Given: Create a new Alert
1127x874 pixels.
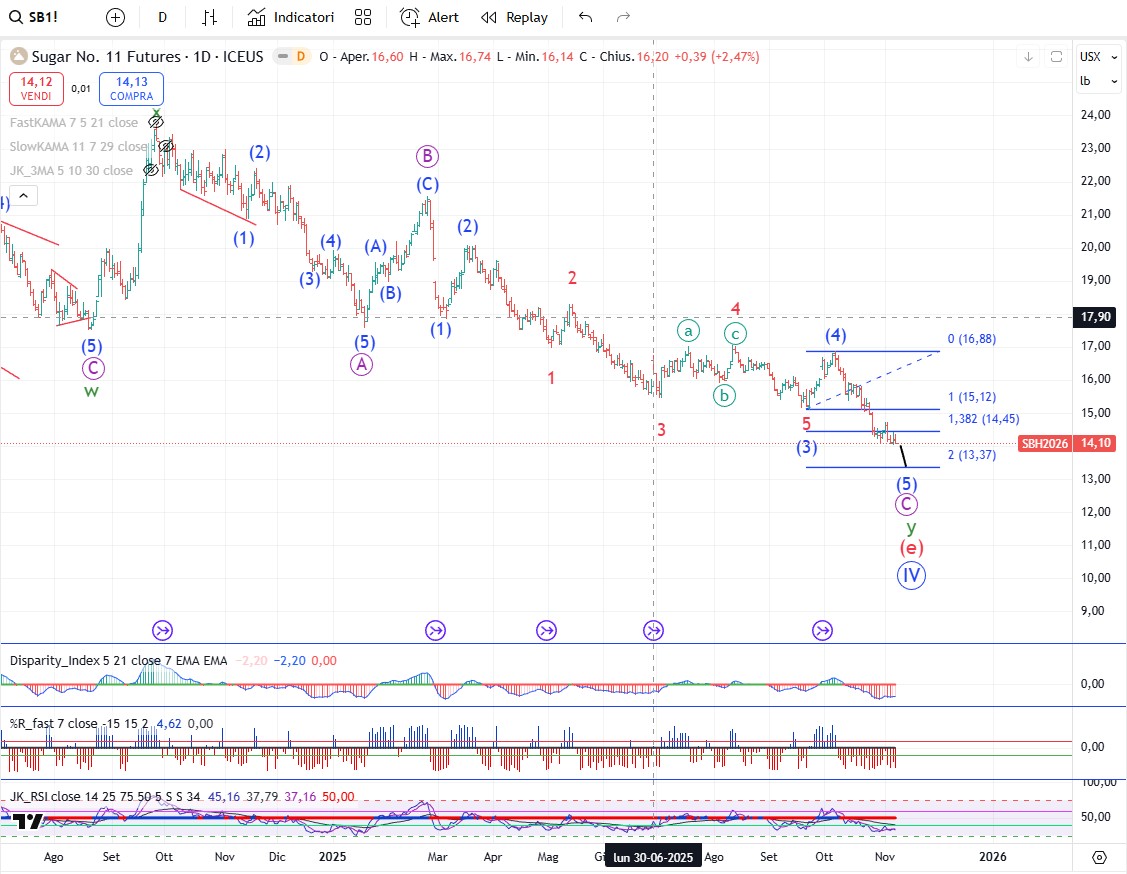Looking at the screenshot, I should tap(429, 17).
